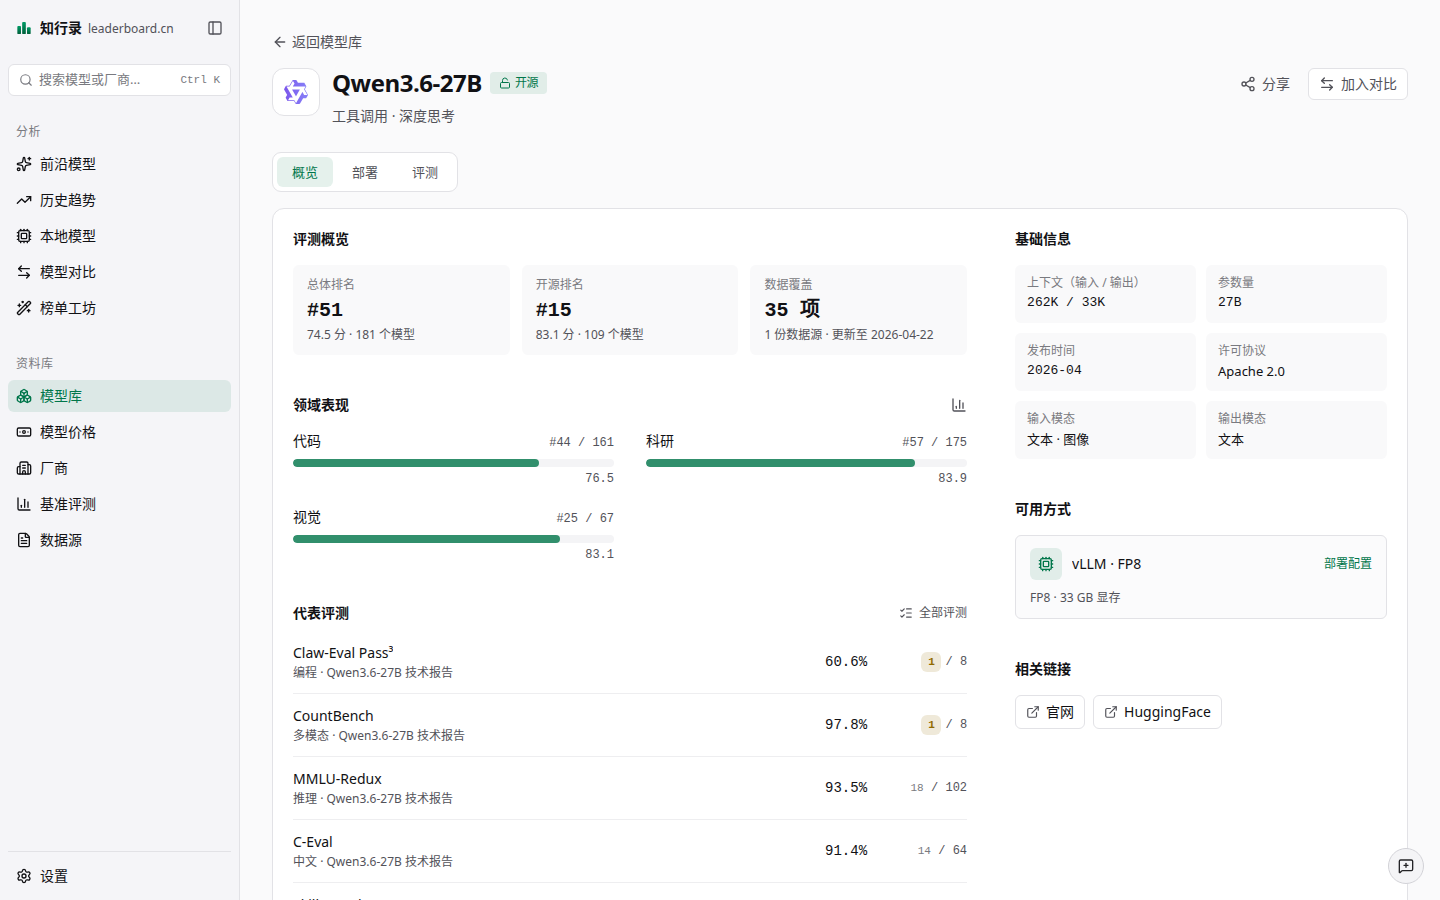The height and width of the screenshot is (900, 1440).
Task: Click the 输入模态 文本 · 图像 card
Action: tap(1105, 429)
